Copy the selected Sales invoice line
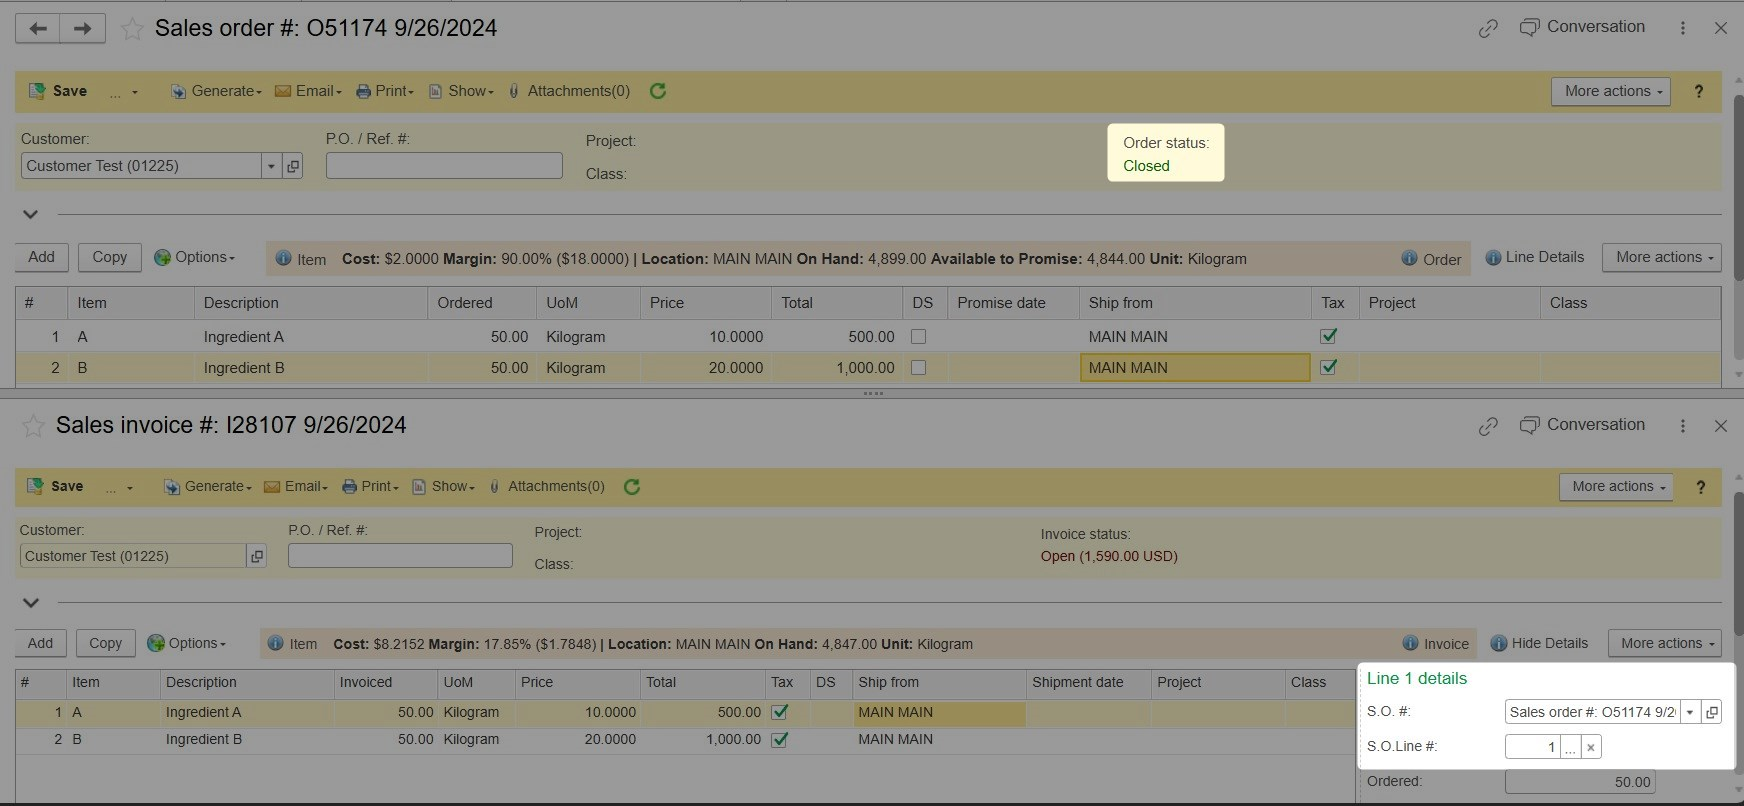Image resolution: width=1744 pixels, height=806 pixels. [x=106, y=644]
